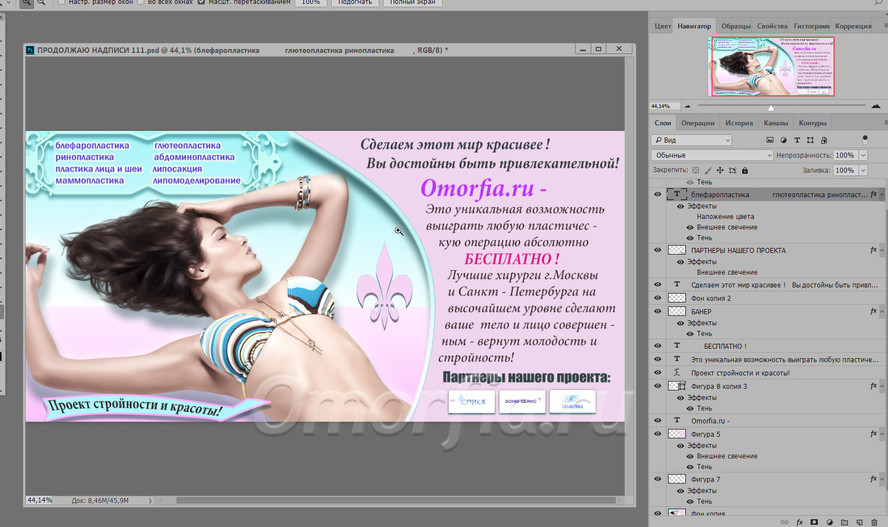Create a new layer group folder
888x527 pixels.
pos(844,522)
